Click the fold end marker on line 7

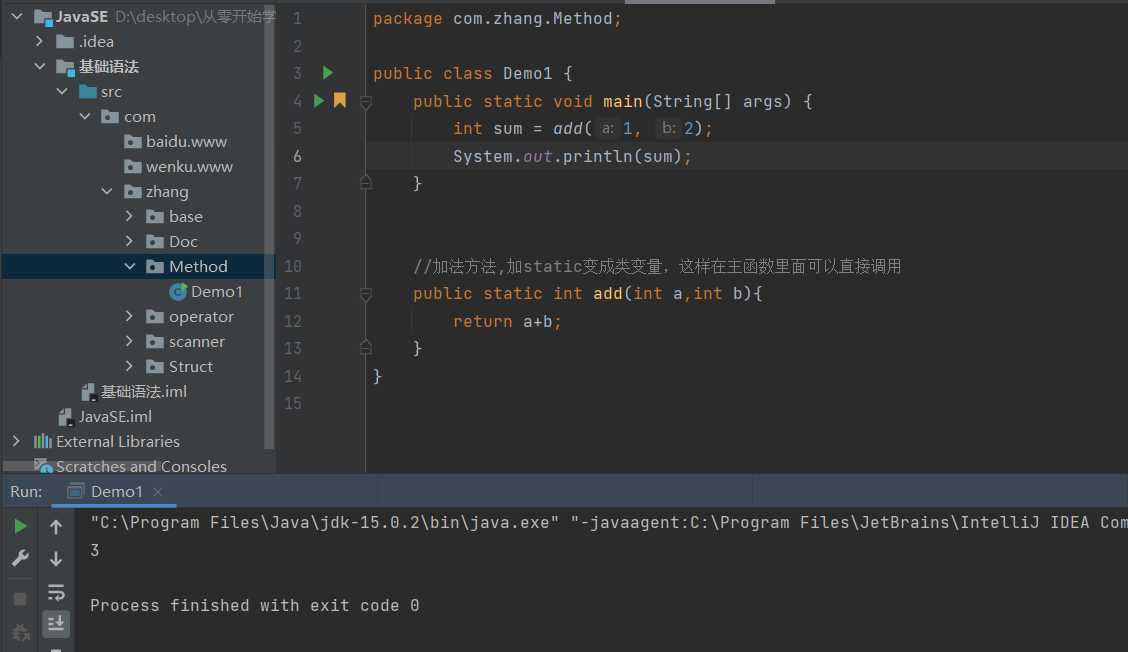point(365,183)
